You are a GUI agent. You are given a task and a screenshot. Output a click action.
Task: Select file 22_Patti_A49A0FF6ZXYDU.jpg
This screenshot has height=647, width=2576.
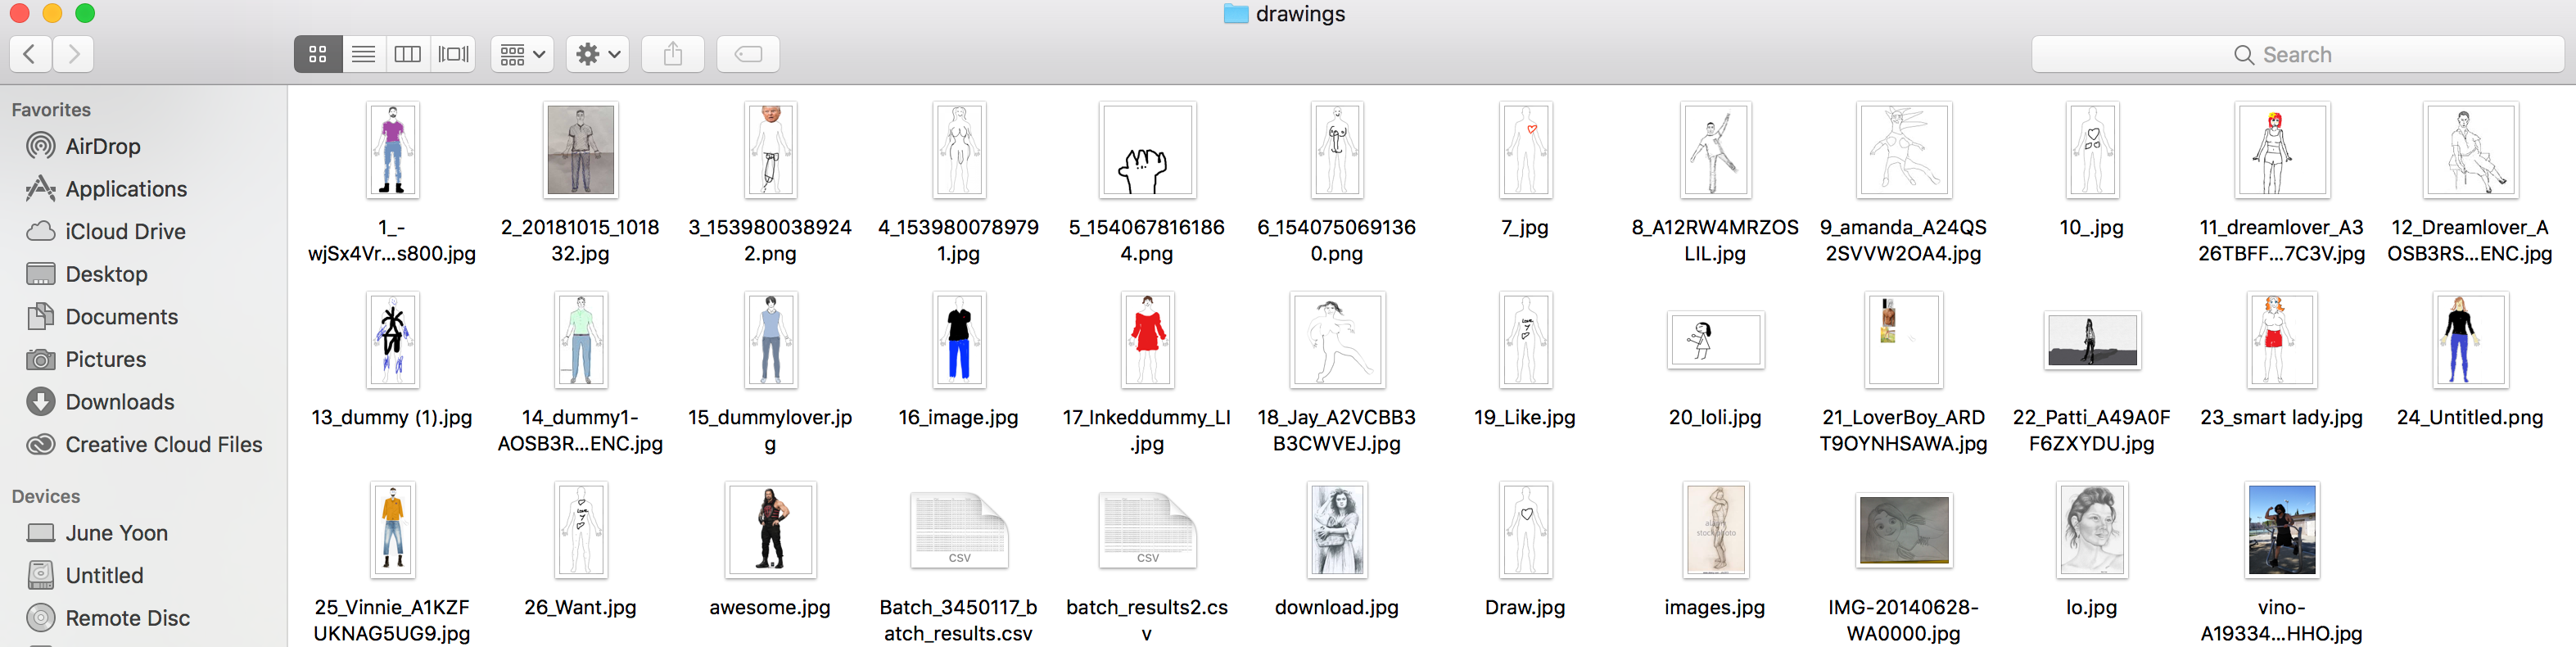click(x=2092, y=340)
